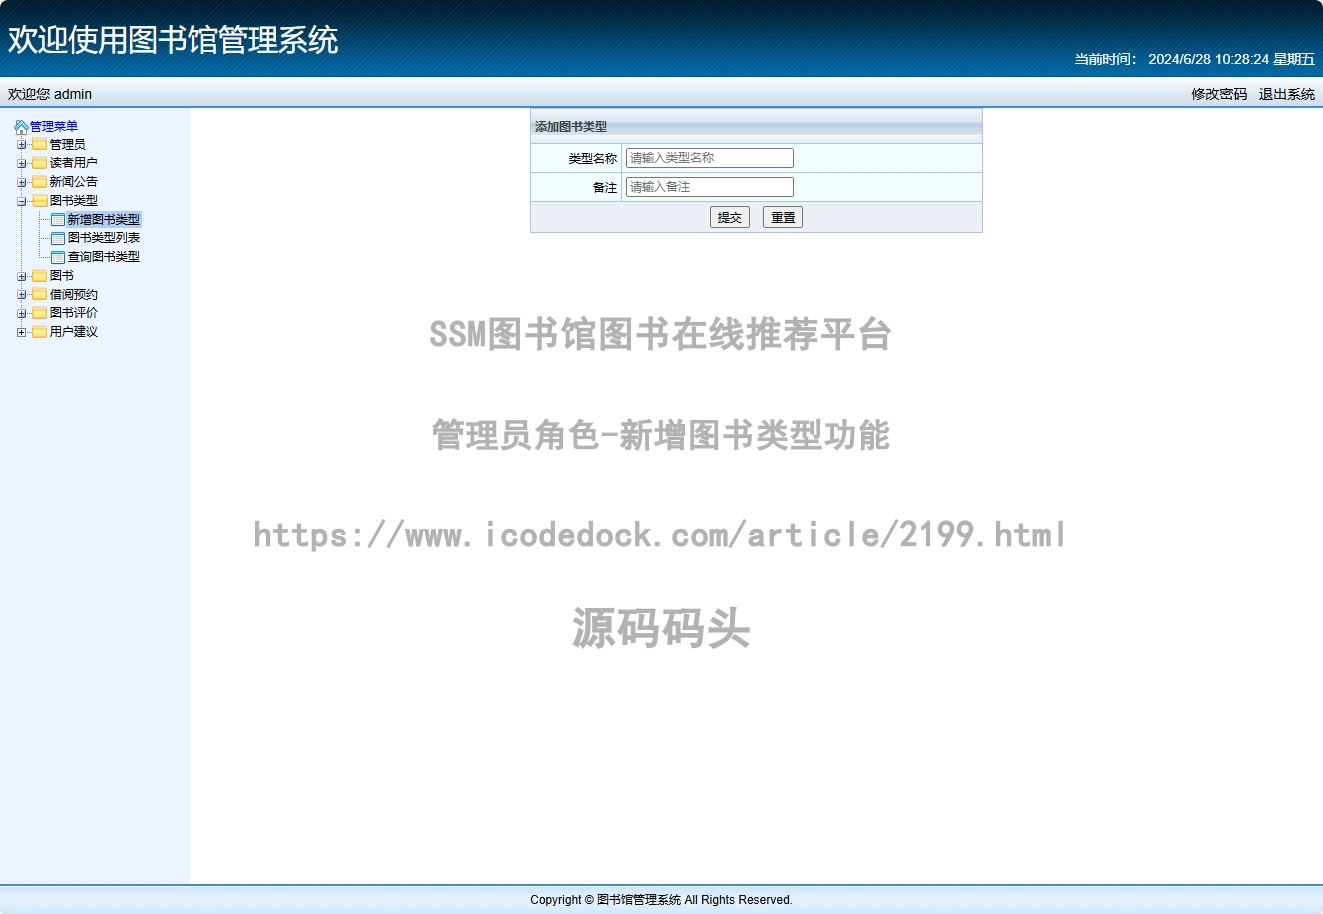This screenshot has height=914, width=1323.
Task: Select the 管理员 menu label
Action: tap(68, 145)
